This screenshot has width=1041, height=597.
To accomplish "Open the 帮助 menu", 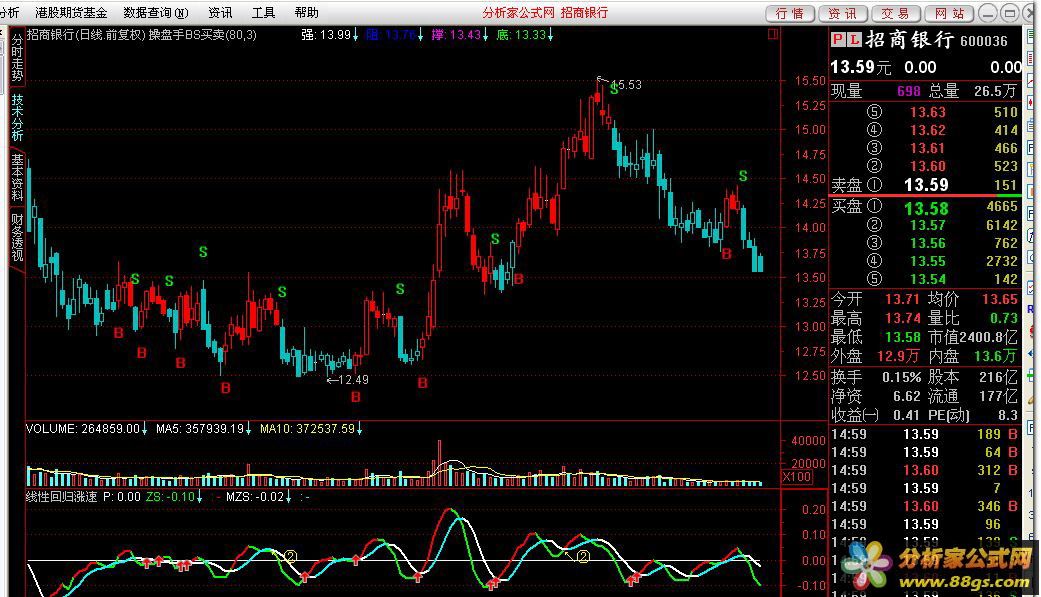I will click(x=306, y=13).
